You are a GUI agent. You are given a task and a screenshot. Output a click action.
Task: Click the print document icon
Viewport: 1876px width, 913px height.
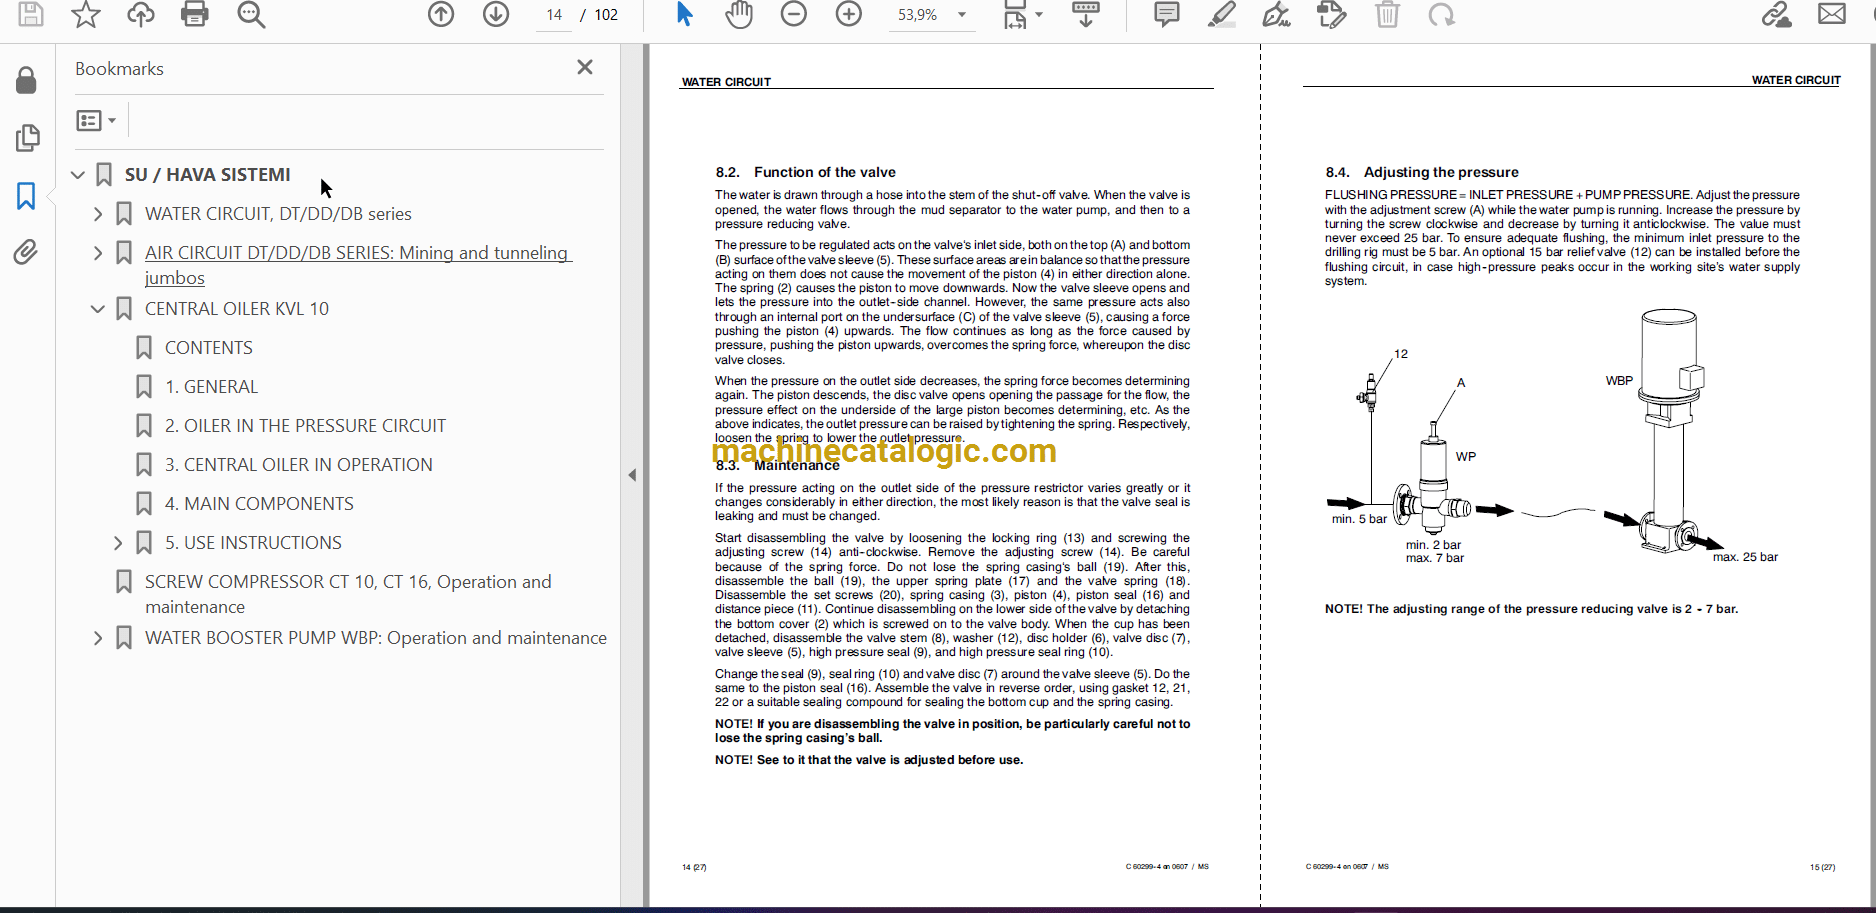pos(194,15)
